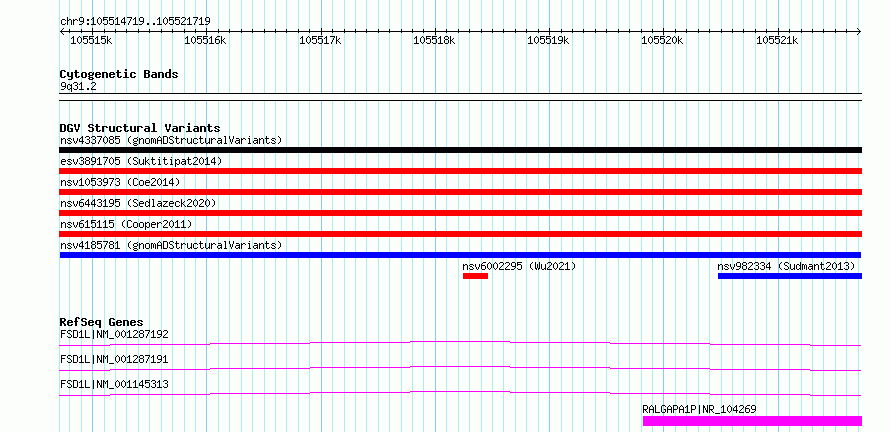This screenshot has width=890, height=432.
Task: Open the RefSeq Genes track heading
Action: point(101,322)
